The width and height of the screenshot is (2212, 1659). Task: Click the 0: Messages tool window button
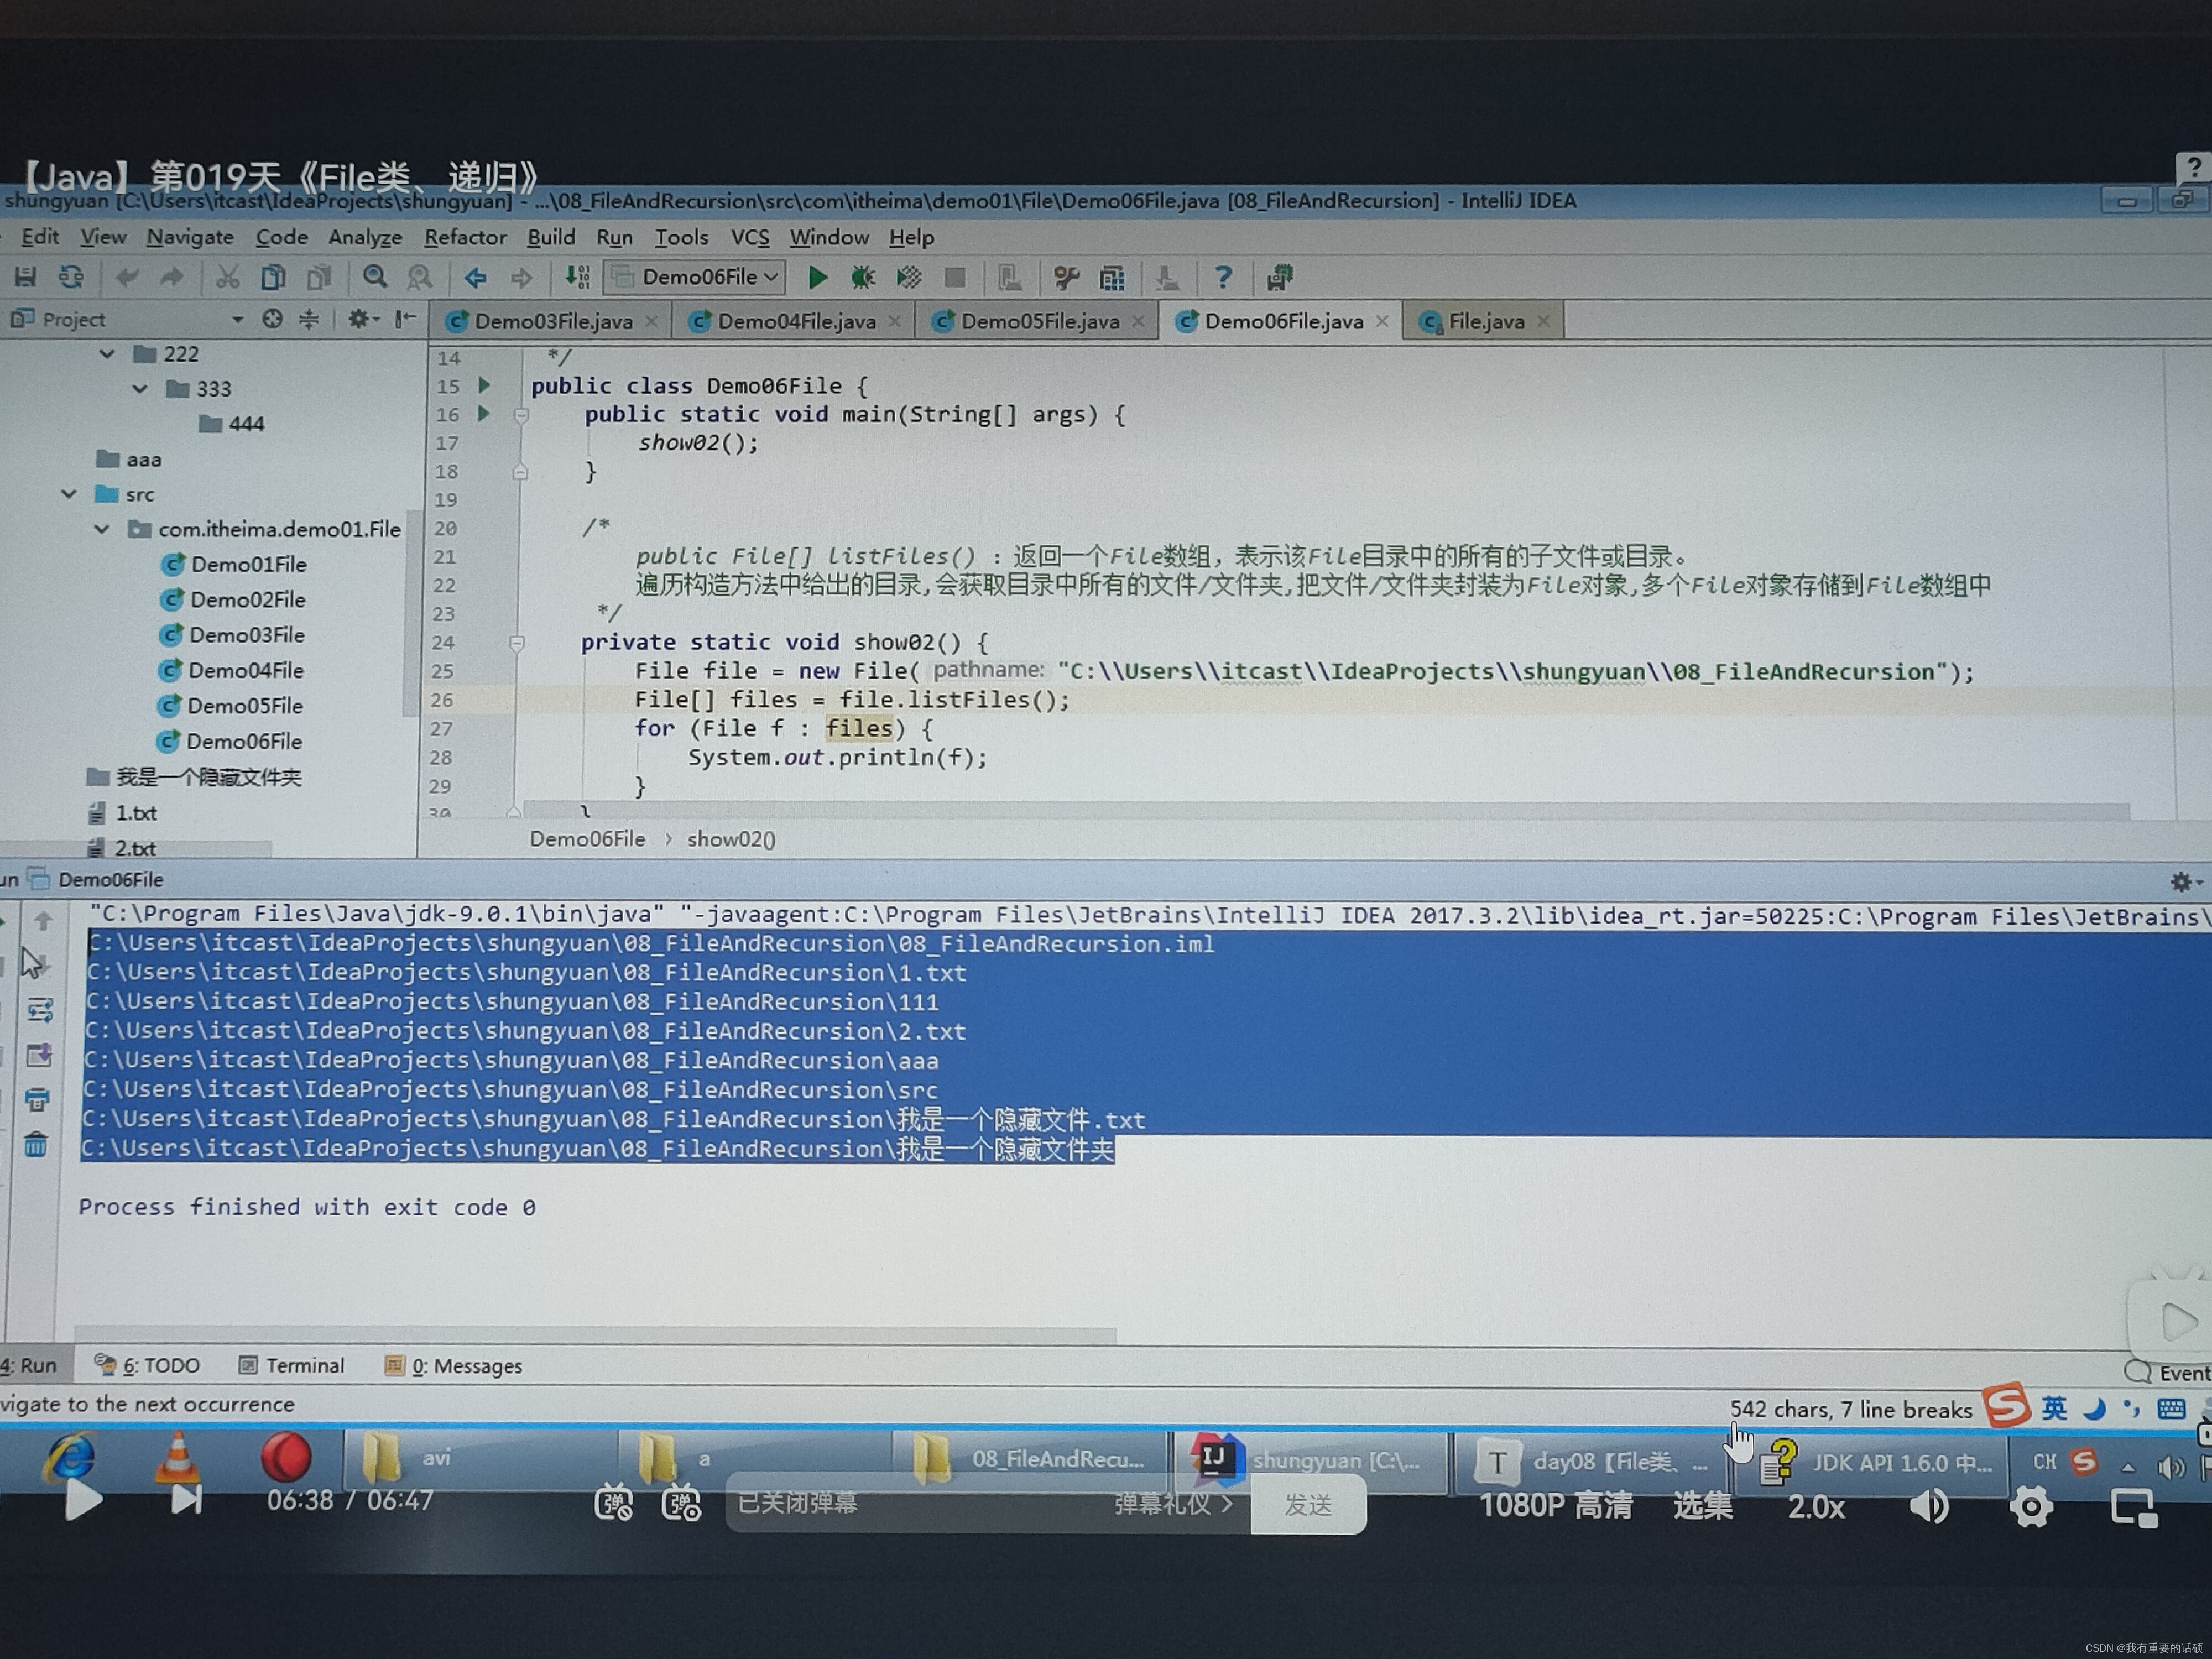pos(454,1365)
